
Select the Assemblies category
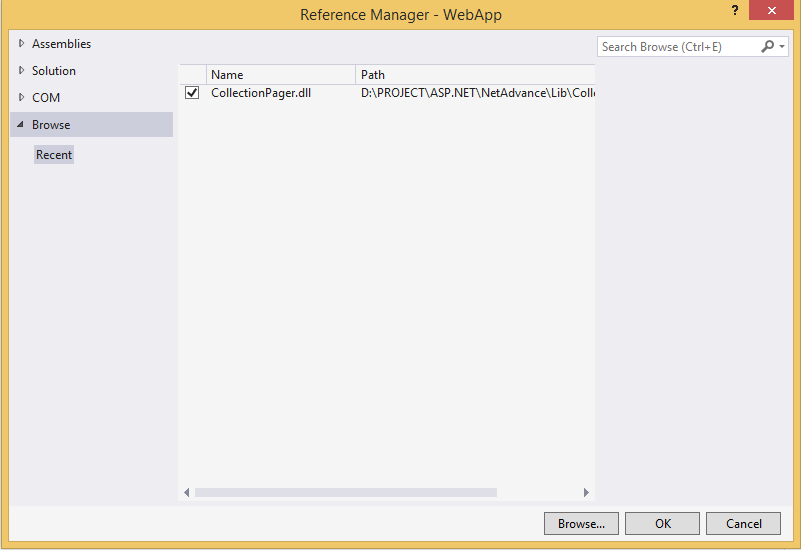click(61, 44)
